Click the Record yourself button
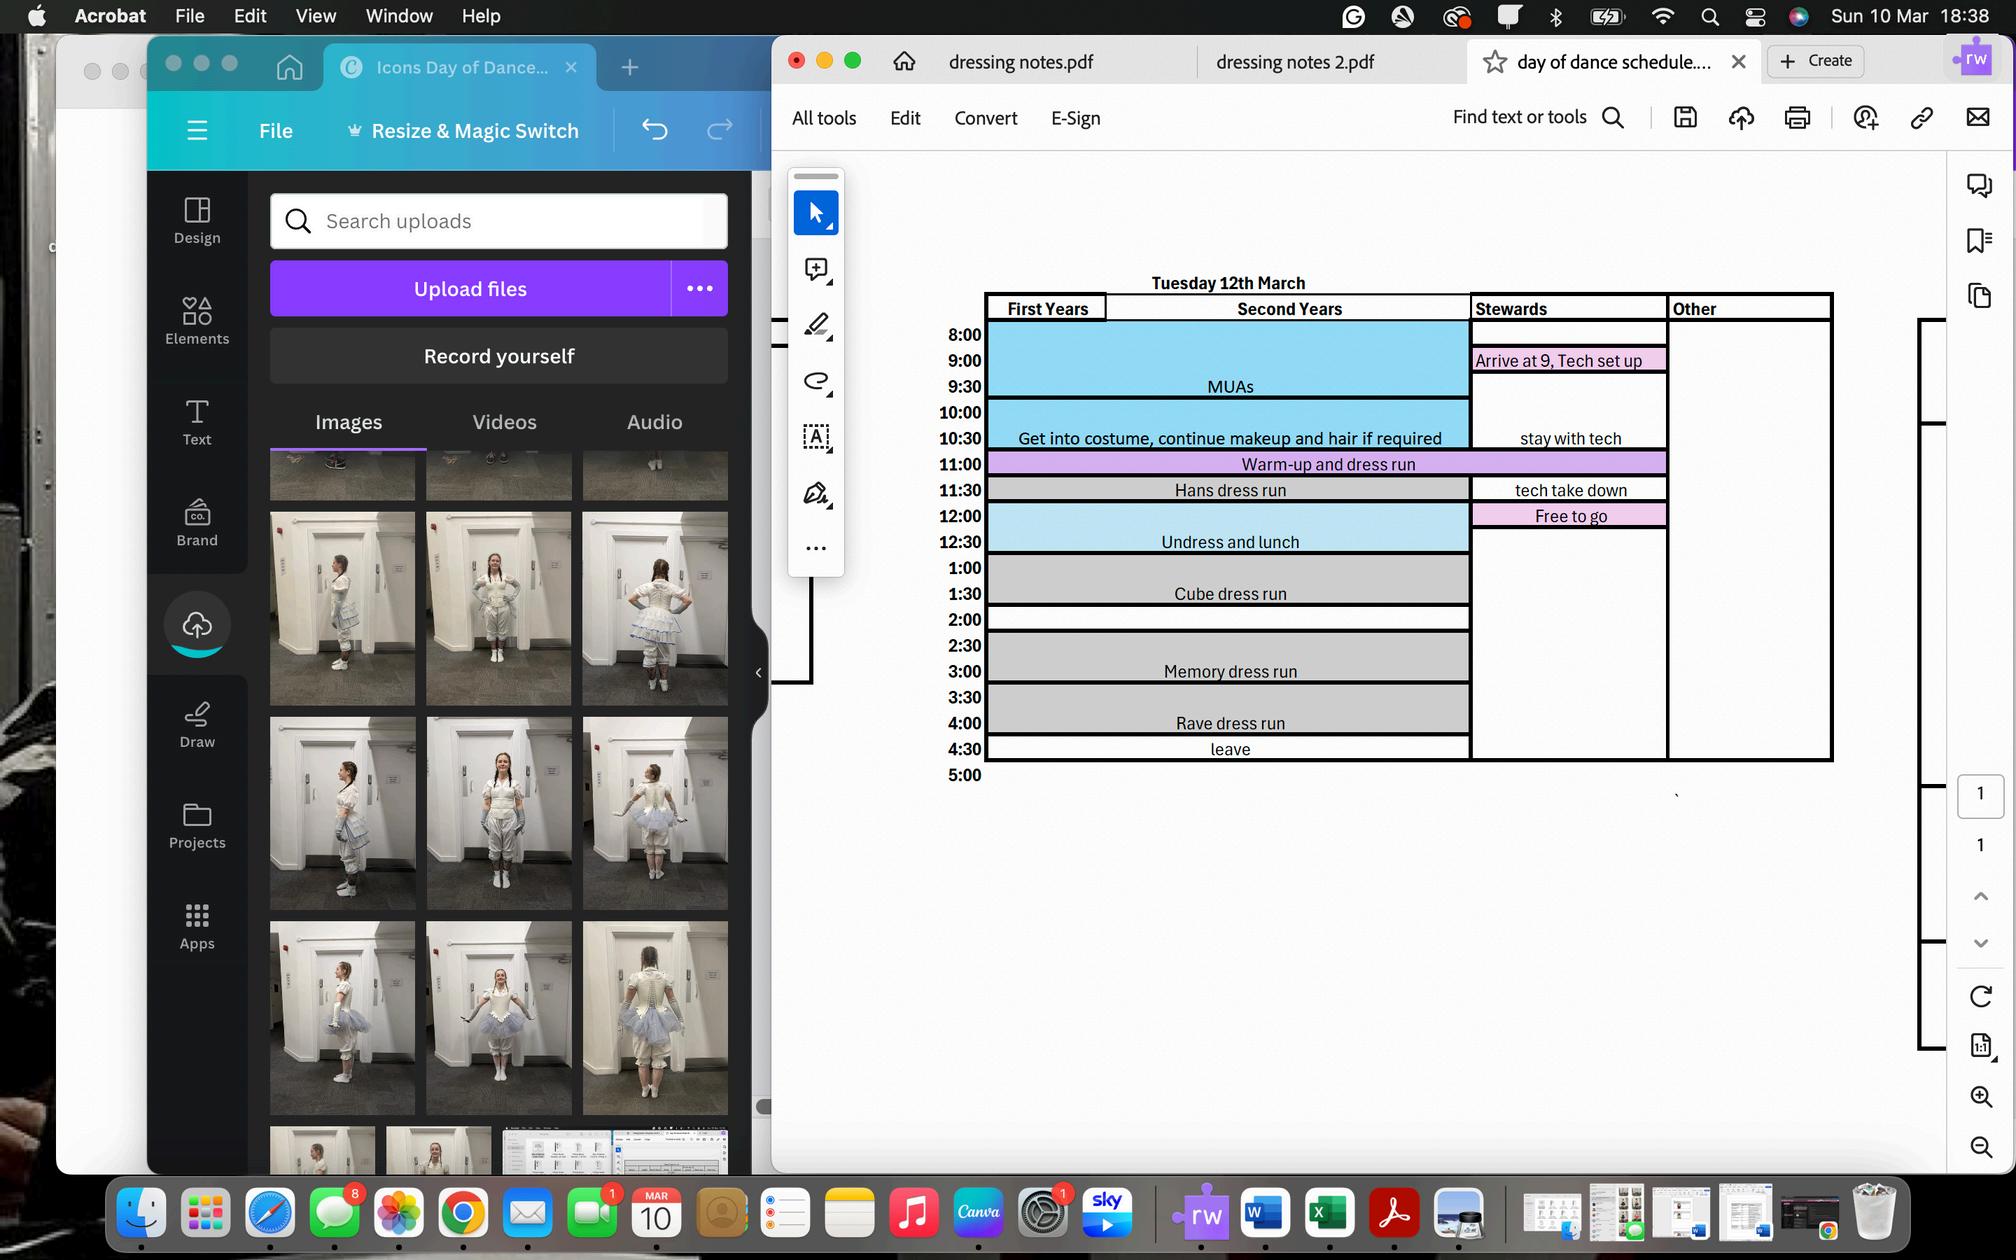 coord(498,356)
